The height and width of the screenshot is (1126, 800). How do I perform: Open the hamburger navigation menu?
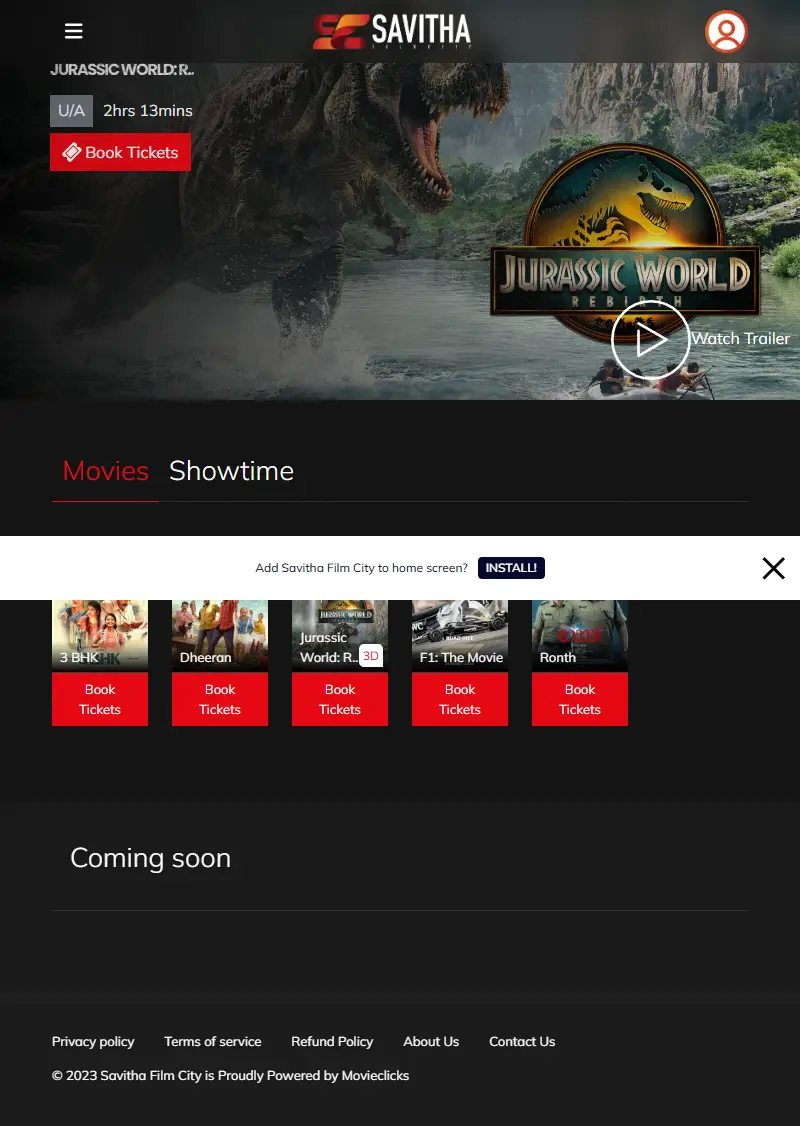tap(73, 31)
